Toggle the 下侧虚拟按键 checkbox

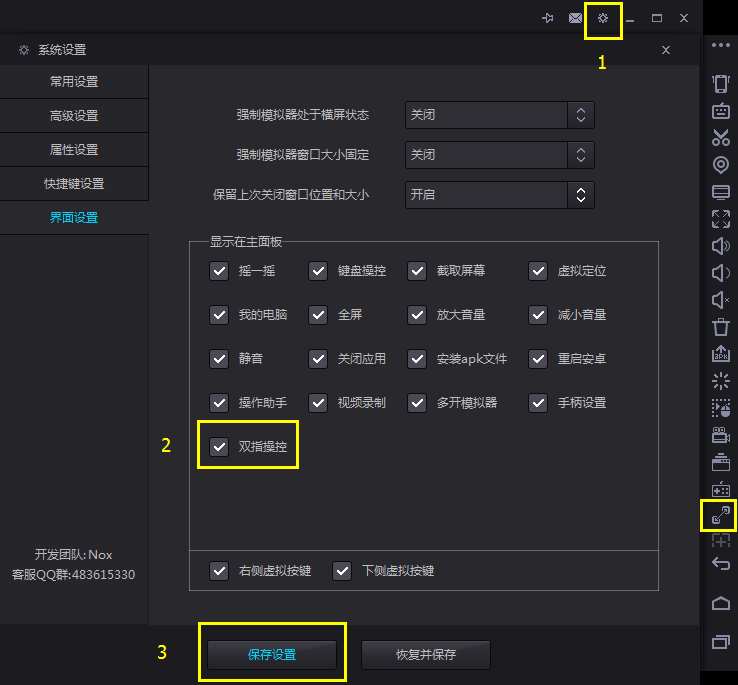pyautogui.click(x=342, y=571)
